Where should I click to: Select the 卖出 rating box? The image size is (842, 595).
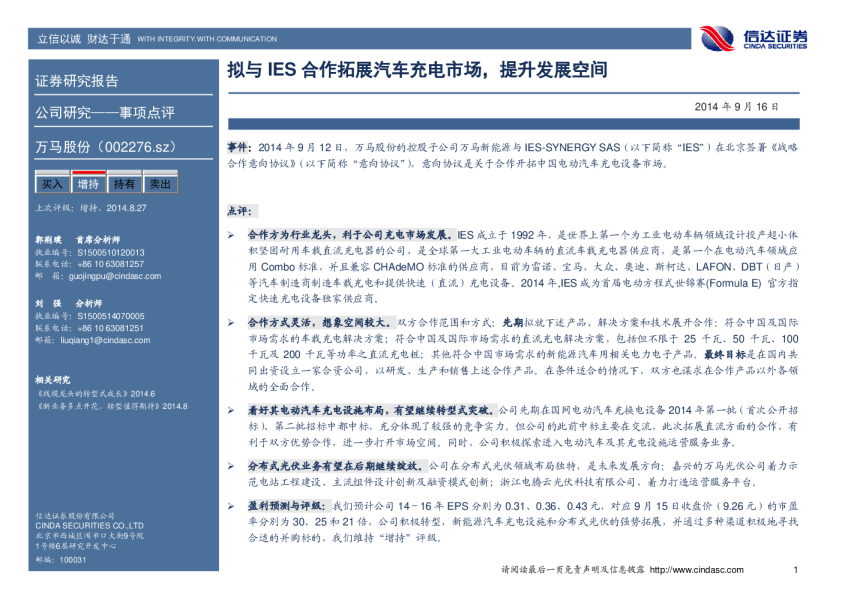[159, 184]
